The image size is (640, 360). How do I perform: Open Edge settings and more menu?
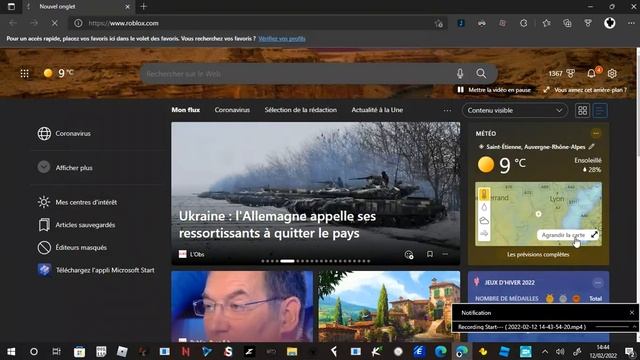click(x=631, y=23)
